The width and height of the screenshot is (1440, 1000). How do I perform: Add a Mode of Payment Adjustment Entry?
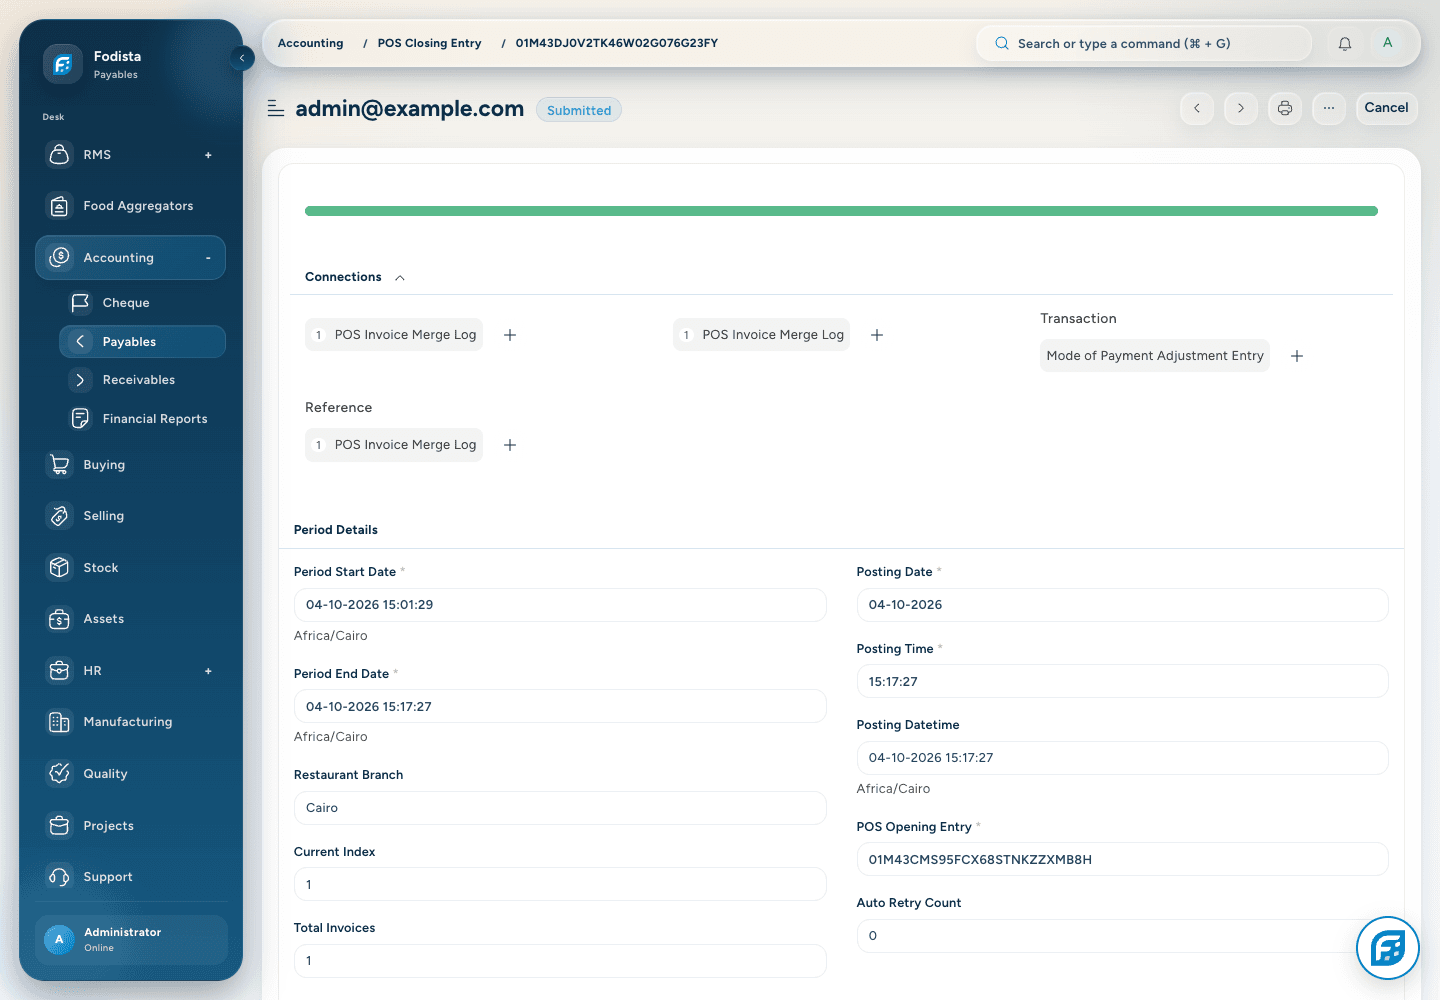1297,356
